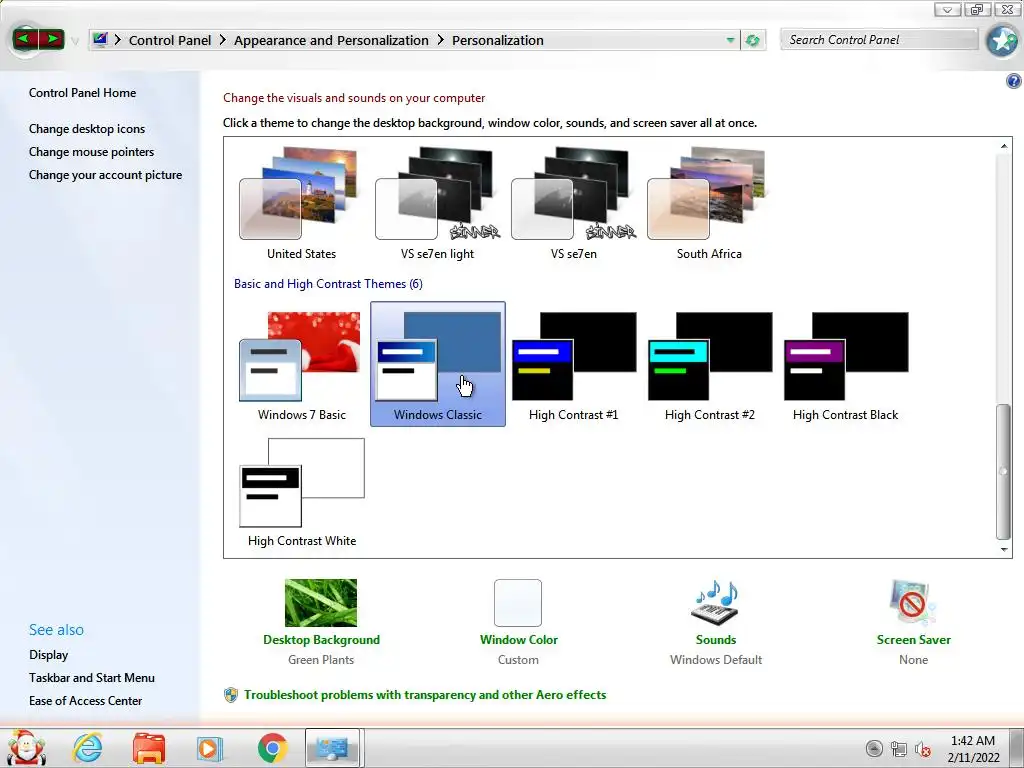The height and width of the screenshot is (768, 1024).
Task: Click theme list scroll up arrow
Action: click(1004, 146)
